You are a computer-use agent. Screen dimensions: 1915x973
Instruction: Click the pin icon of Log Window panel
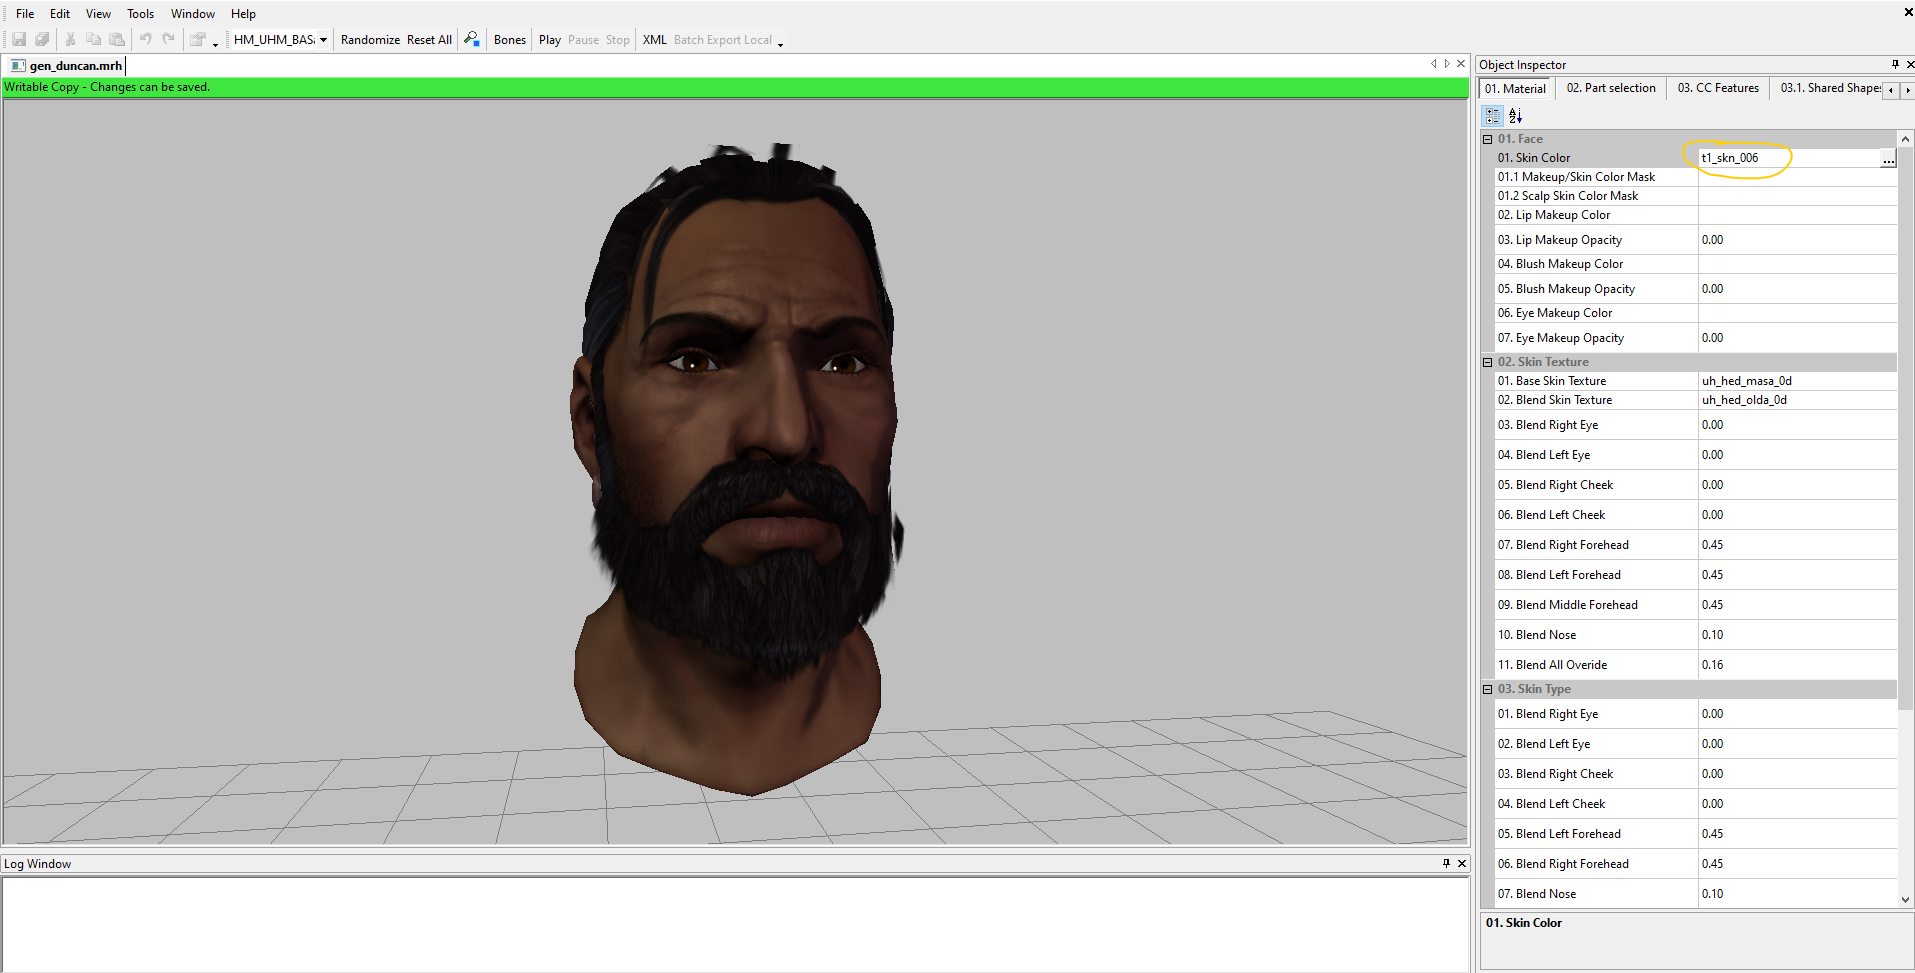click(x=1446, y=863)
